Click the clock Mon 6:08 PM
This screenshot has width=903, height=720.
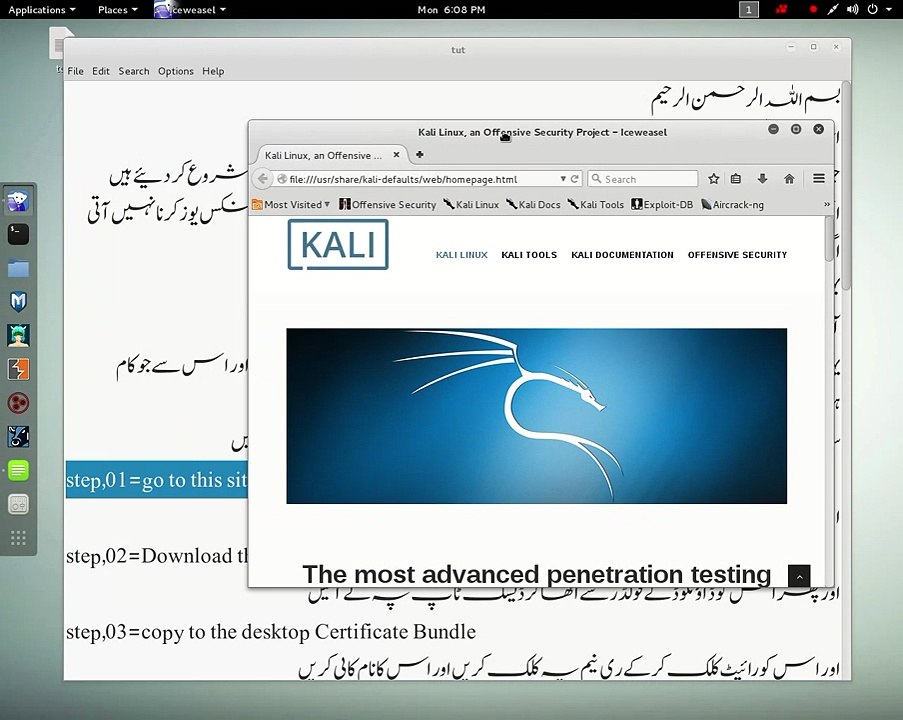point(451,10)
